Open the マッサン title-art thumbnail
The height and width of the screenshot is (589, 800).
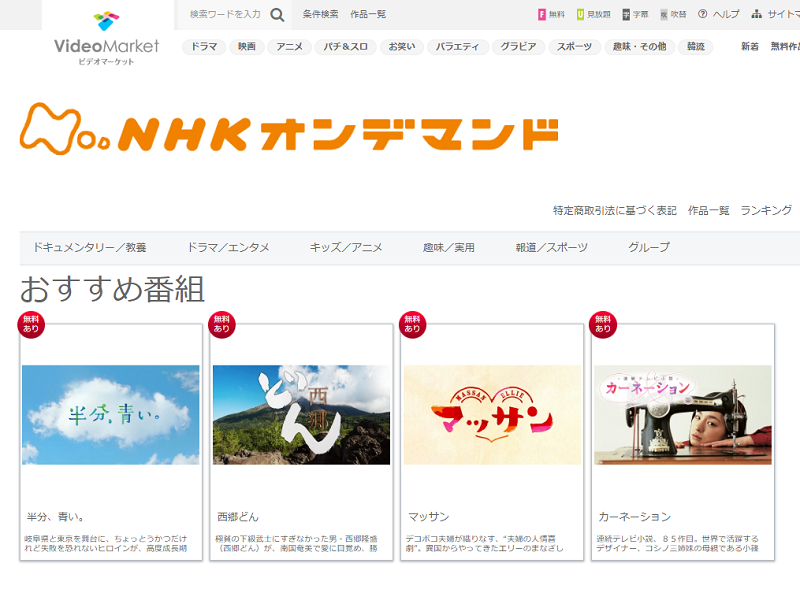492,415
